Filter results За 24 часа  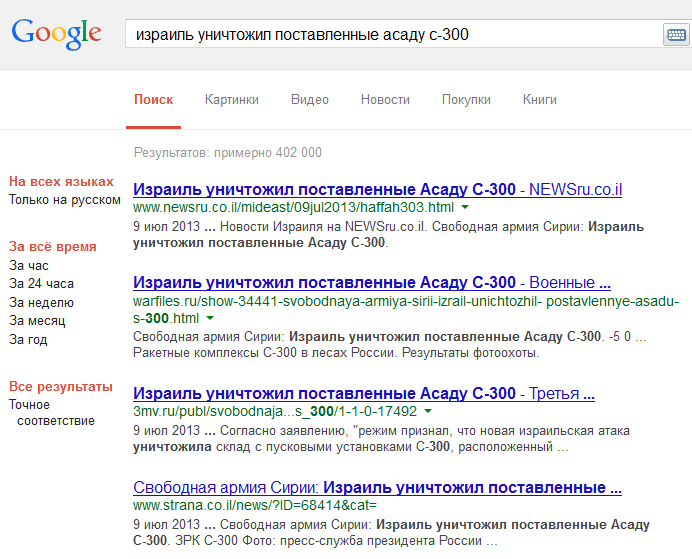click(41, 284)
